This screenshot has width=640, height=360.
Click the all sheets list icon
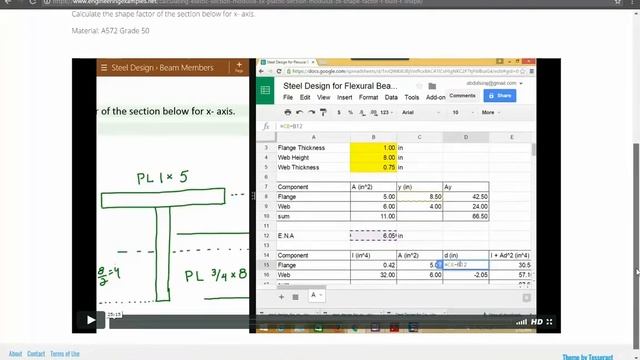[x=296, y=297]
